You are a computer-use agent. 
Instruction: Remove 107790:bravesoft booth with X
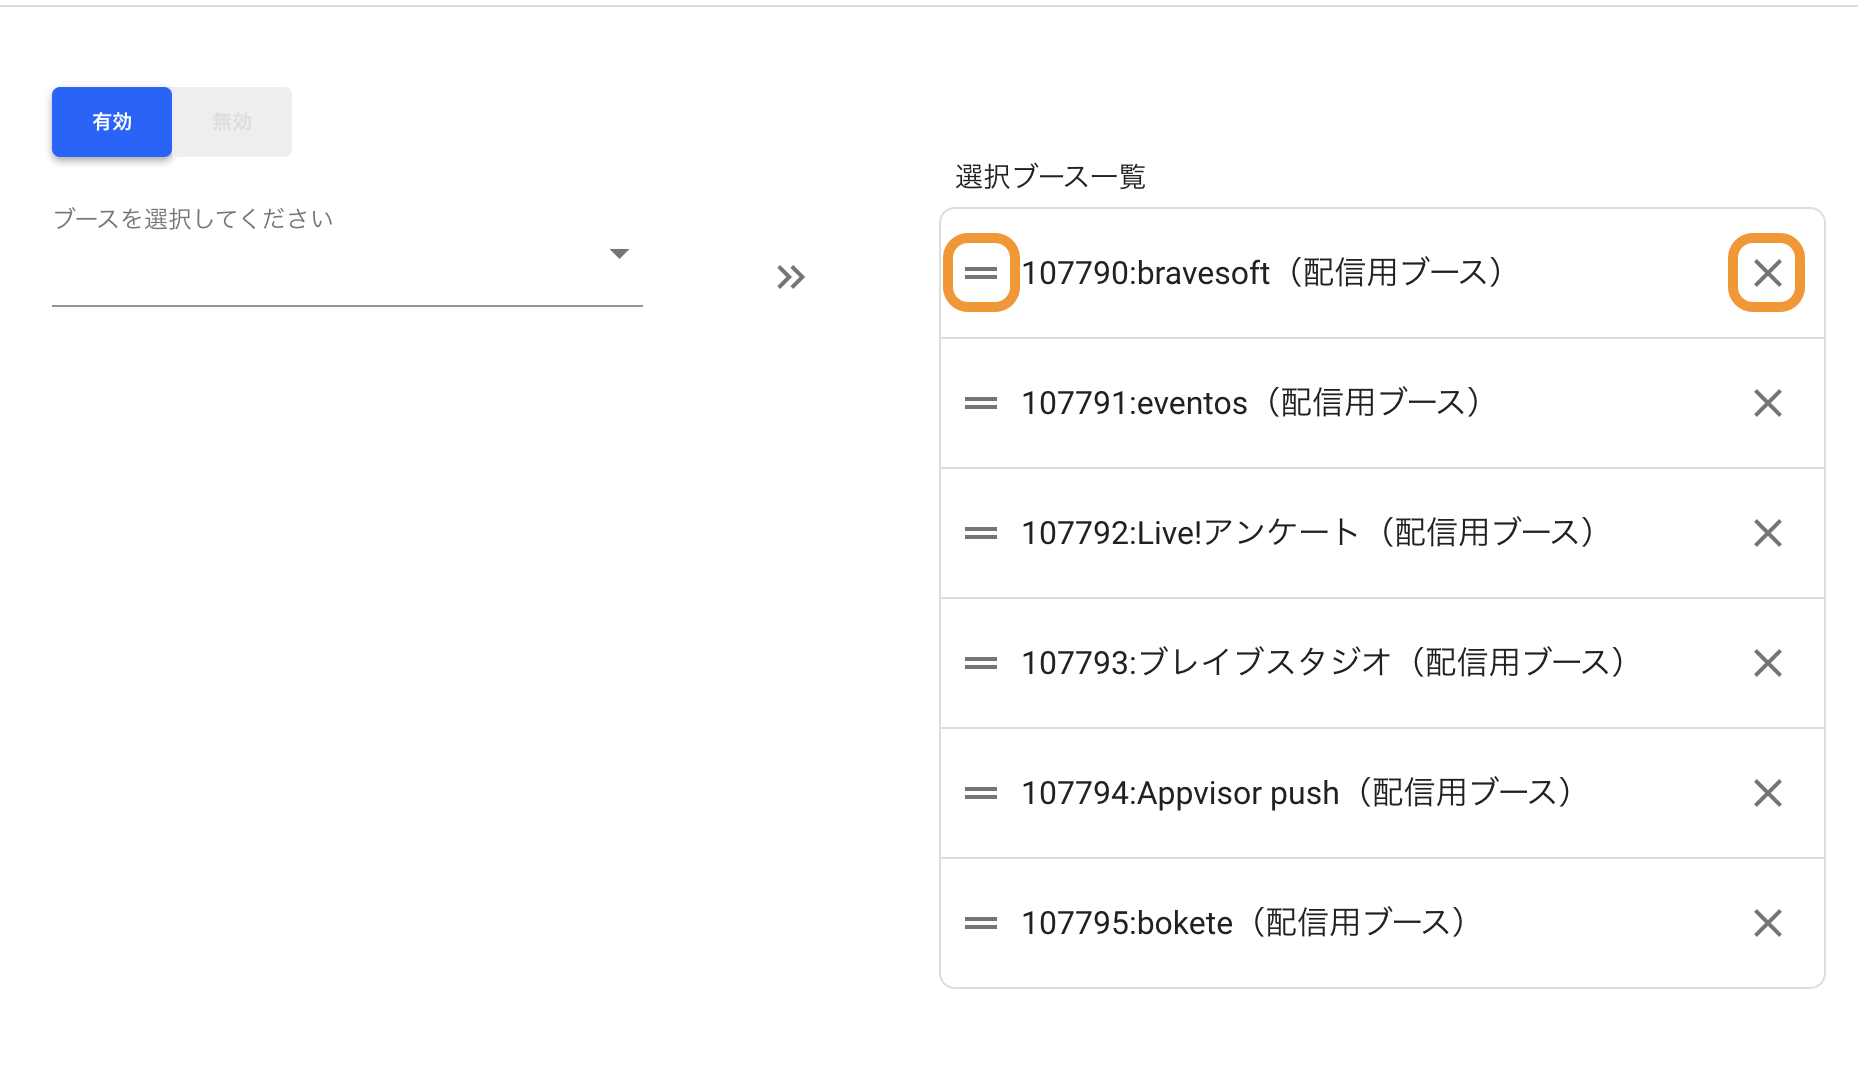(x=1767, y=273)
